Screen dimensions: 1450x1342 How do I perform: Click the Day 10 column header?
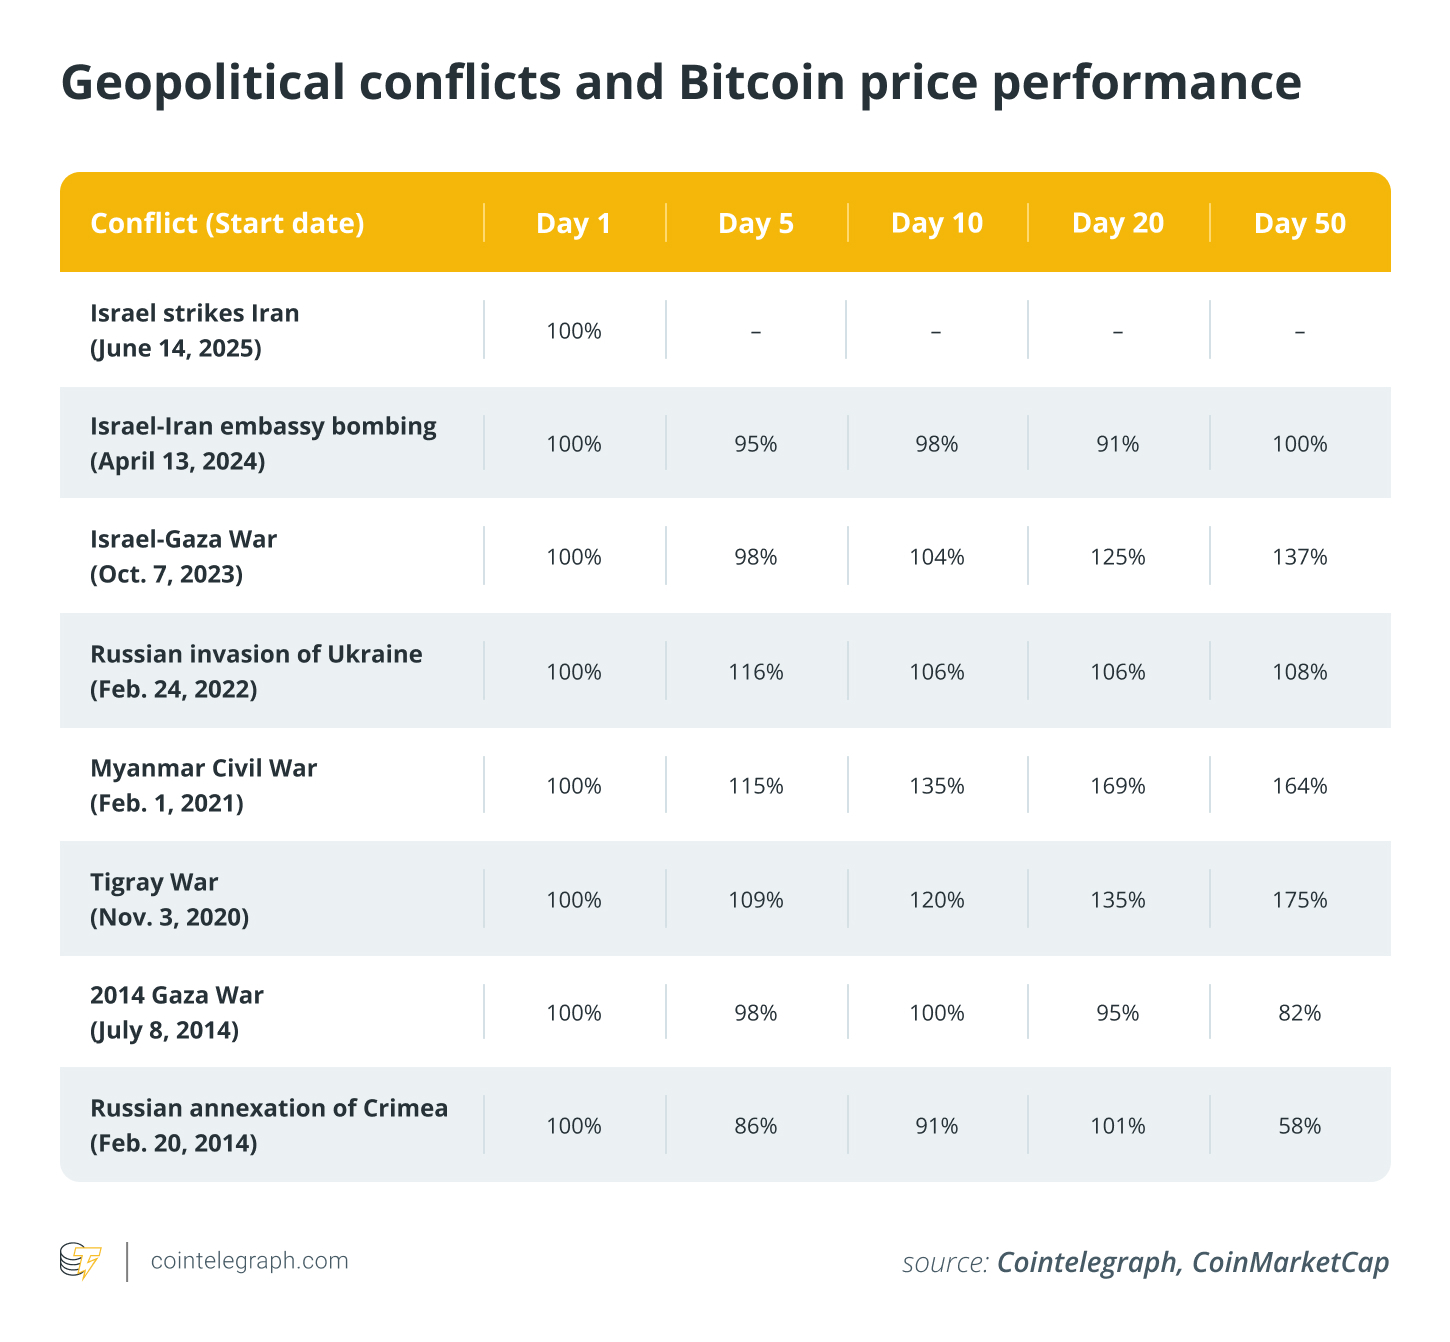pyautogui.click(x=936, y=223)
